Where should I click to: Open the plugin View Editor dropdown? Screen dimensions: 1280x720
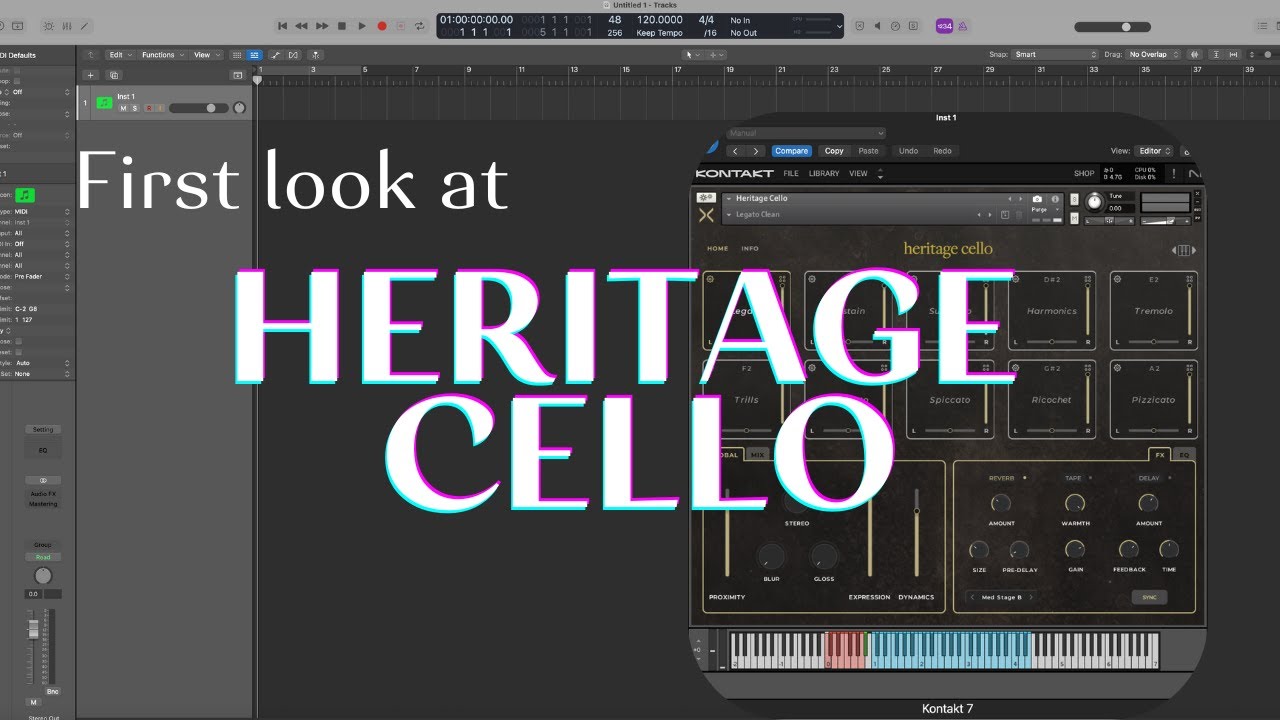pyautogui.click(x=1154, y=151)
